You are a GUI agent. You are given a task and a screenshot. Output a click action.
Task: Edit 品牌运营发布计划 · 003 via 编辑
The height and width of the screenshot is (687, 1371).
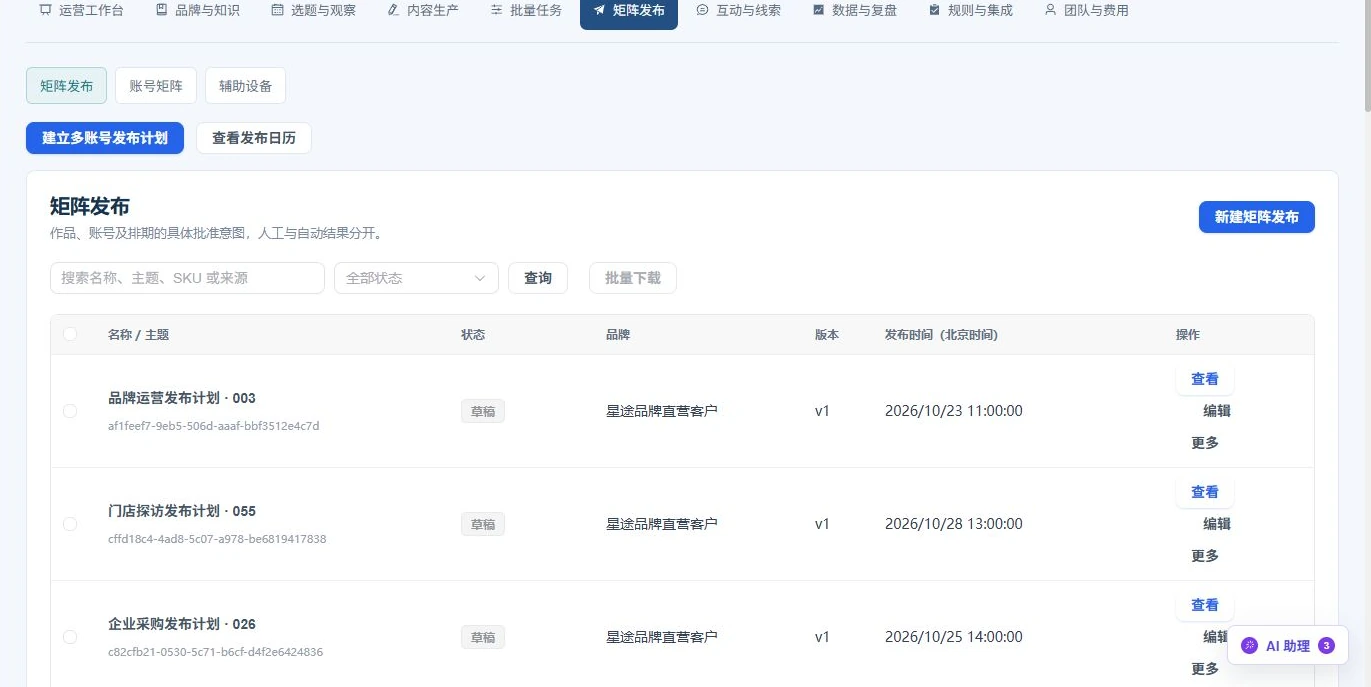(x=1217, y=411)
